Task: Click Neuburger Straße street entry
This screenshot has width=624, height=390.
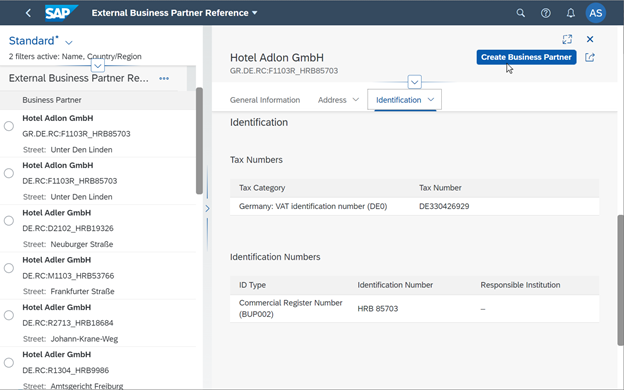Action: coord(82,244)
